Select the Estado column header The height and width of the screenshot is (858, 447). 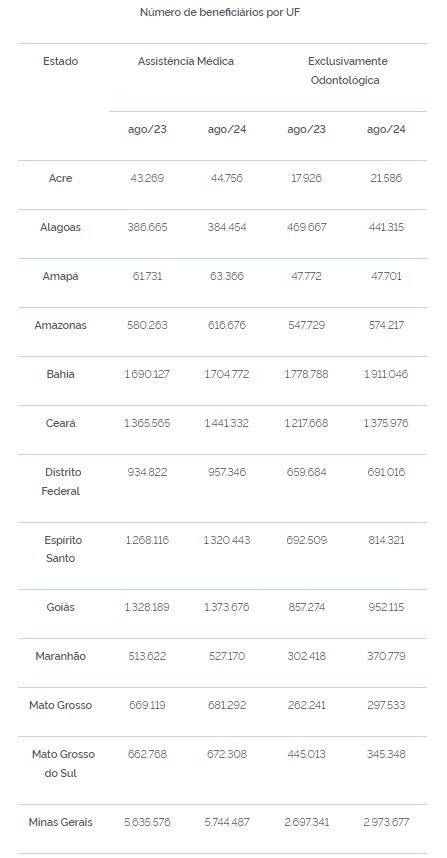click(61, 61)
